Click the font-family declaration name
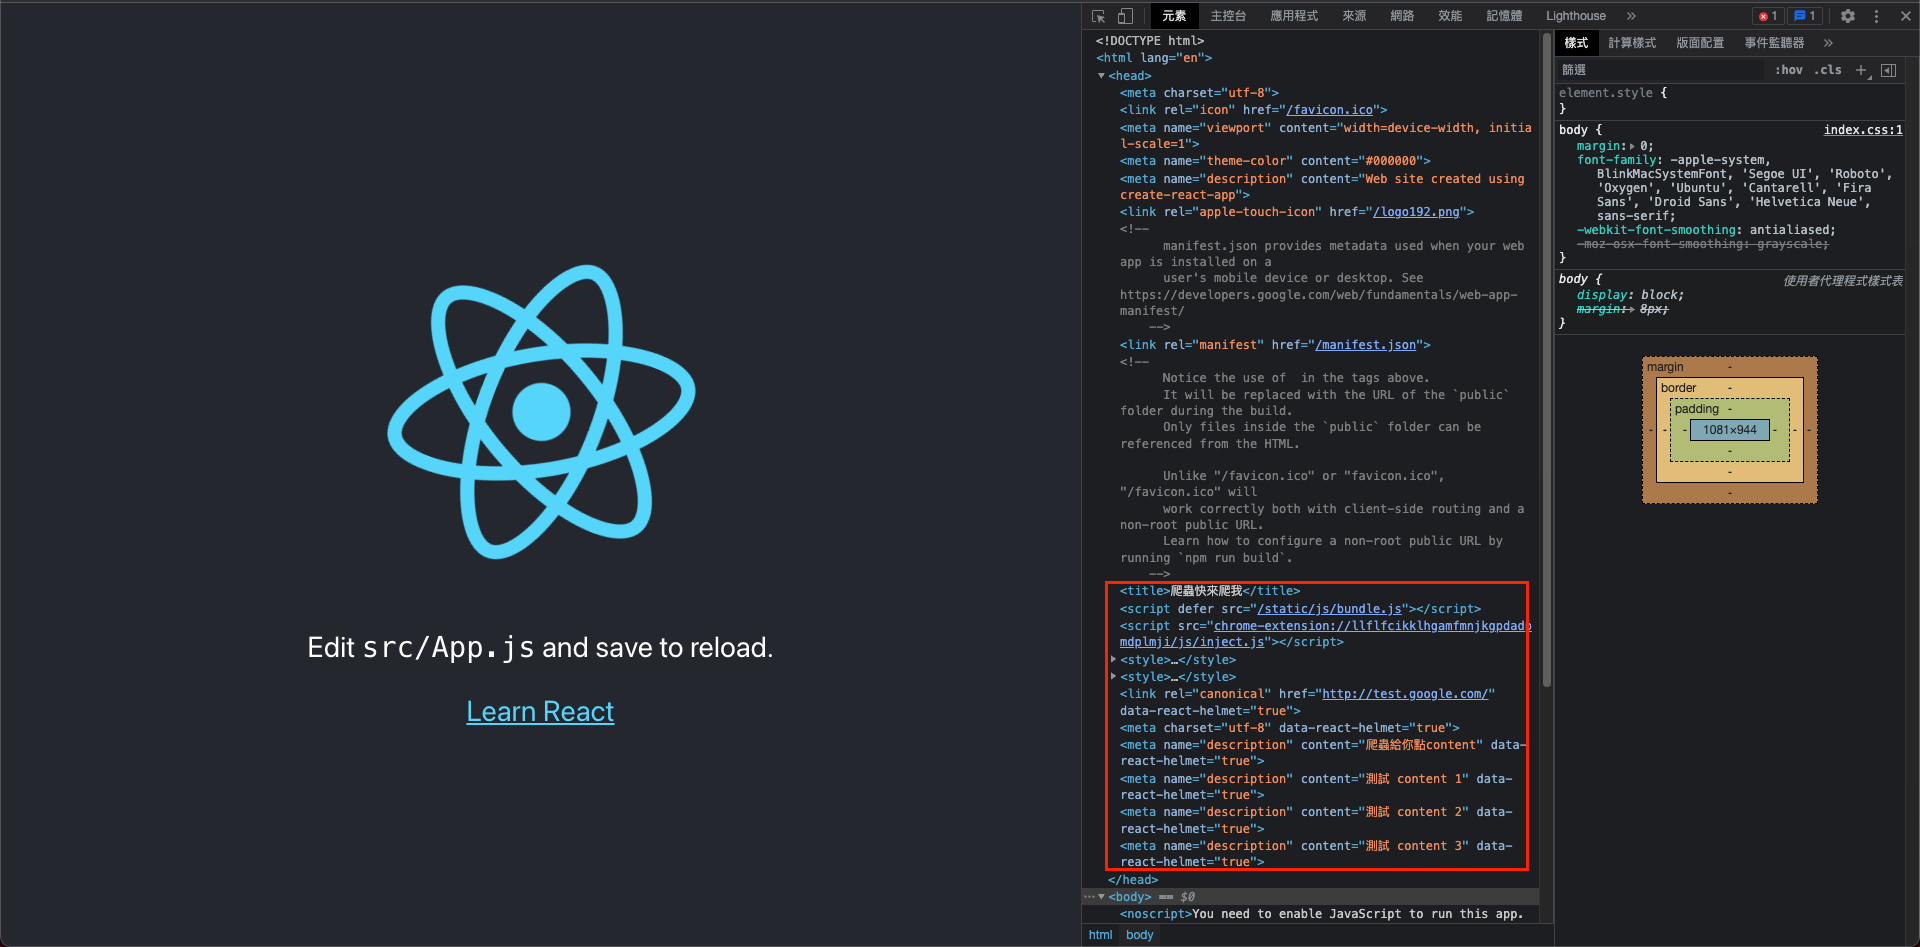Screen dimensions: 1920x947 click(x=1616, y=160)
